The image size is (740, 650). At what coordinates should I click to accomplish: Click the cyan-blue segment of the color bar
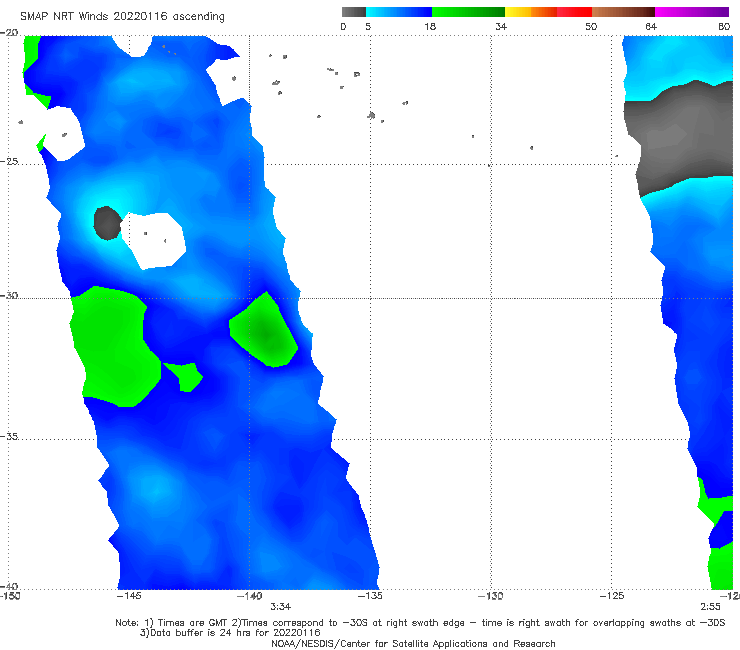click(399, 12)
